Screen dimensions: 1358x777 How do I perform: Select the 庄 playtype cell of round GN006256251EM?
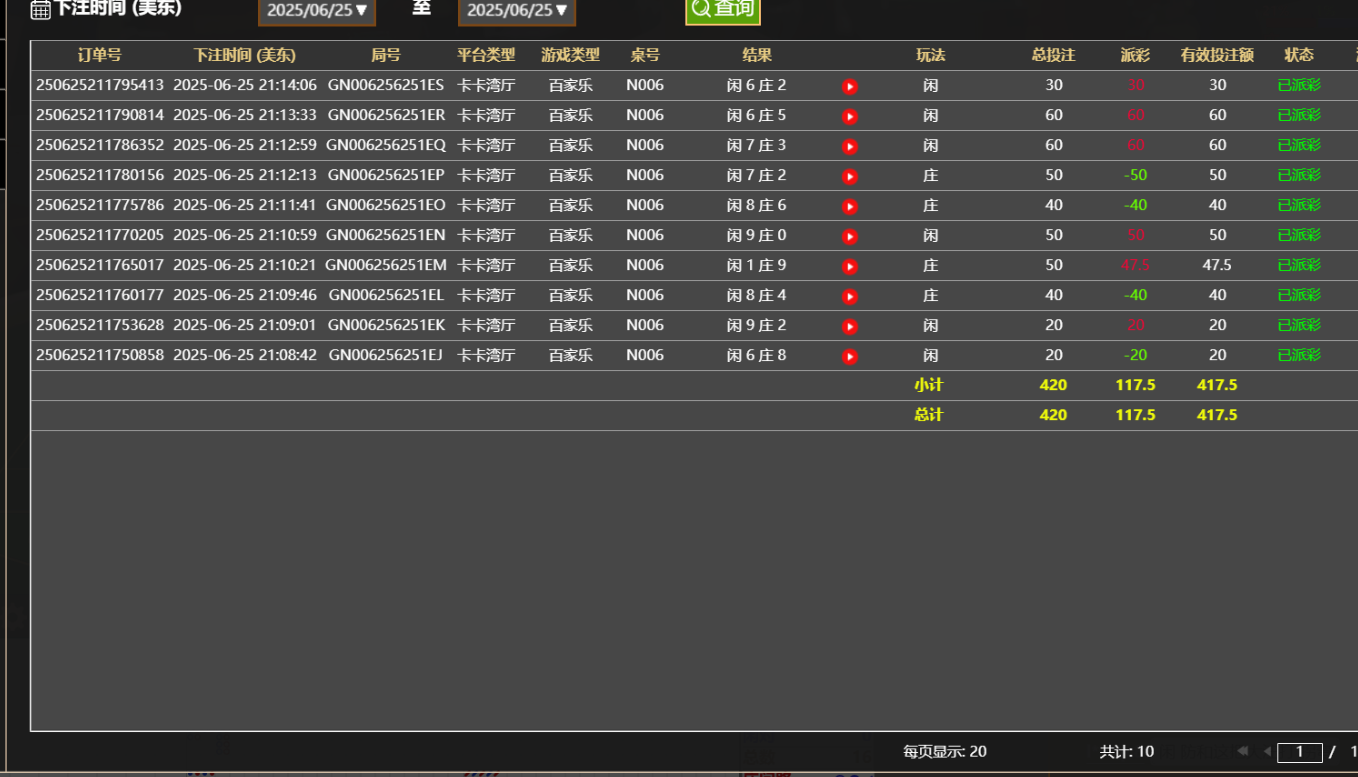click(x=930, y=266)
